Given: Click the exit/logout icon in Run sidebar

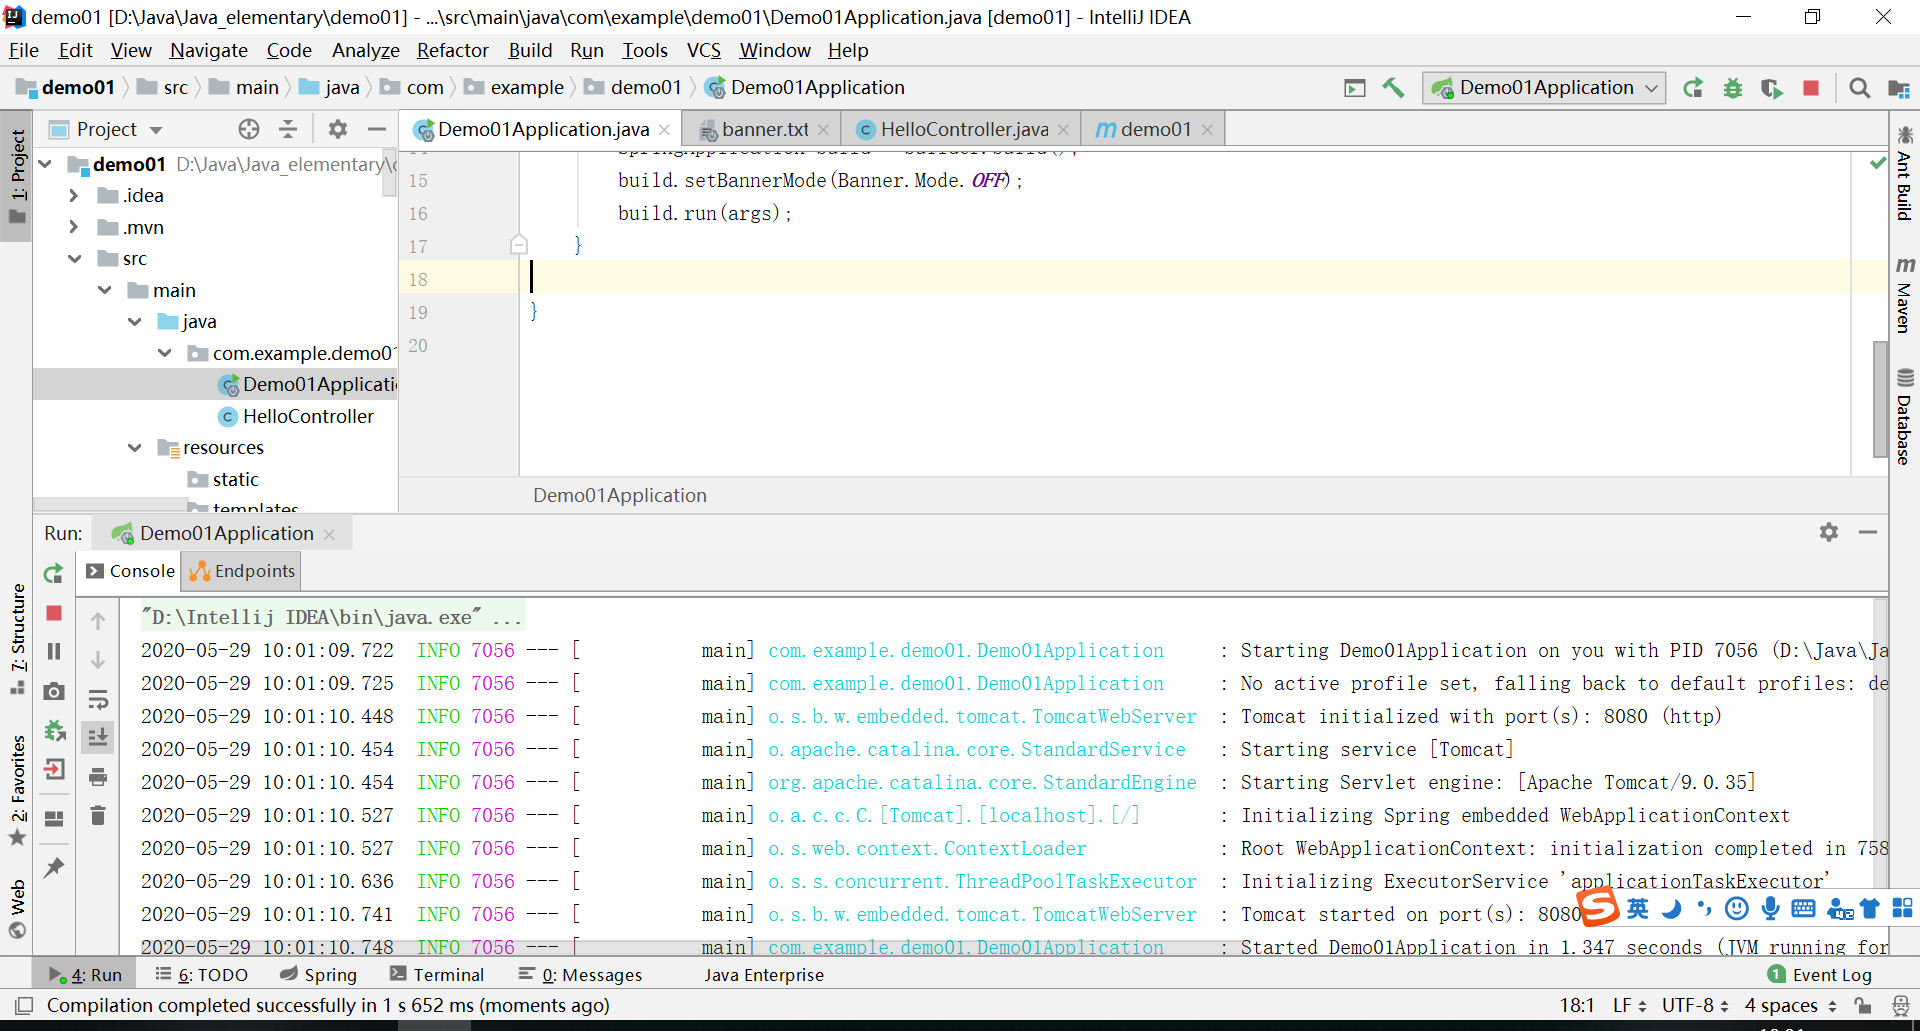Looking at the screenshot, I should [x=54, y=769].
